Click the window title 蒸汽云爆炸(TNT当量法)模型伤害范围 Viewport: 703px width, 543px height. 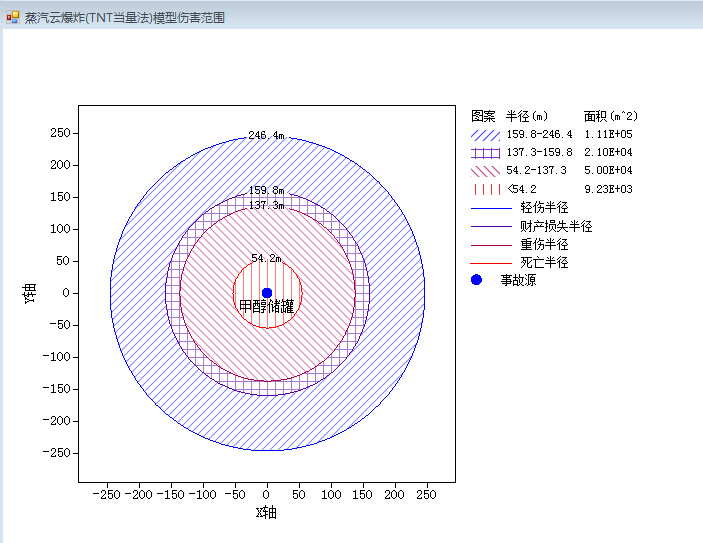click(124, 18)
